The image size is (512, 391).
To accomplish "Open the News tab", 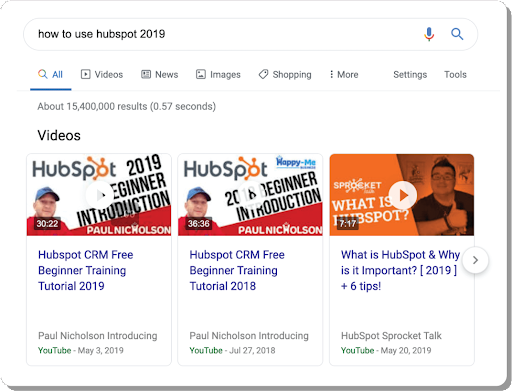I will point(159,74).
